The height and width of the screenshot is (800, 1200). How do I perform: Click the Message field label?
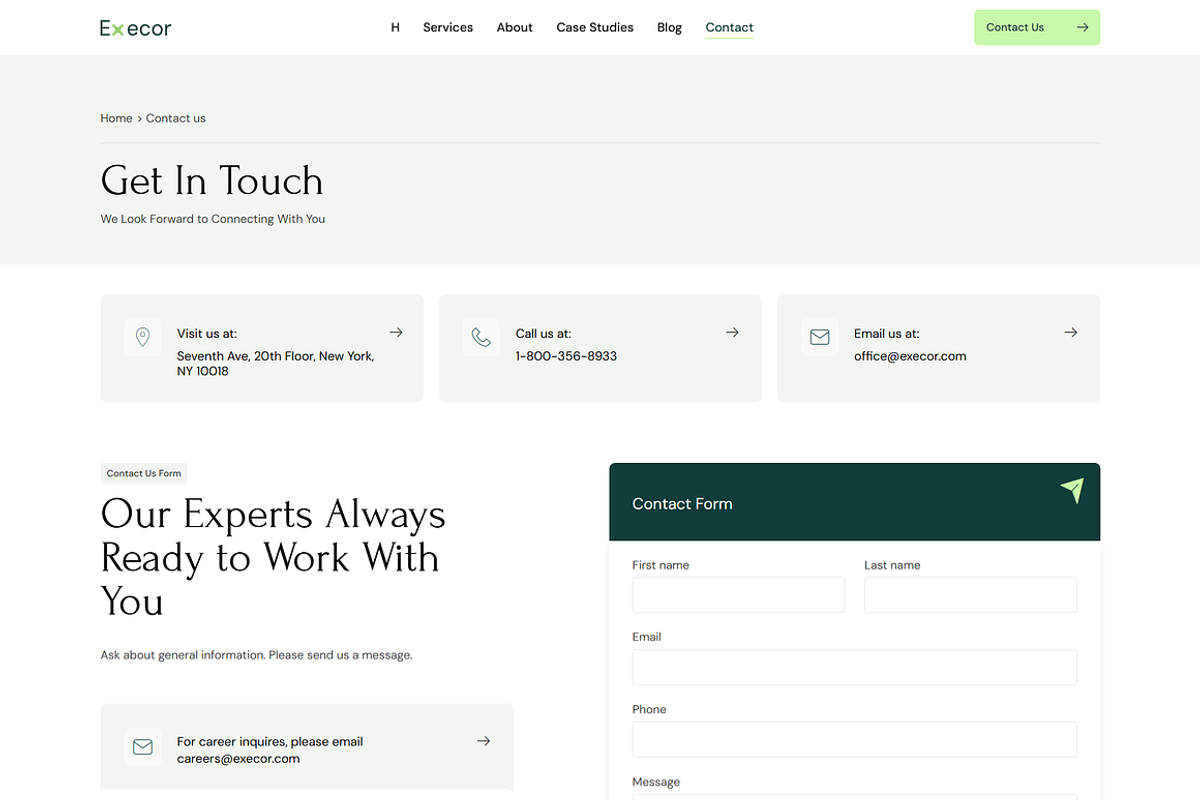656,782
